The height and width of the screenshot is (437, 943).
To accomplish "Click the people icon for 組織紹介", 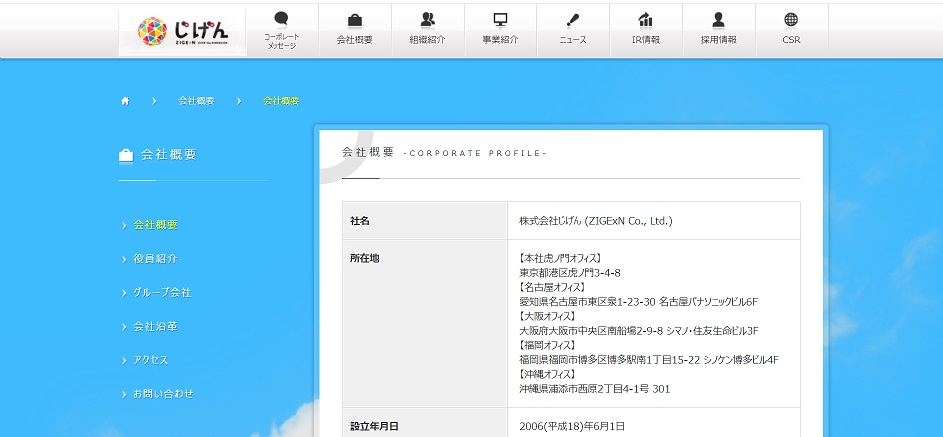I will [428, 19].
